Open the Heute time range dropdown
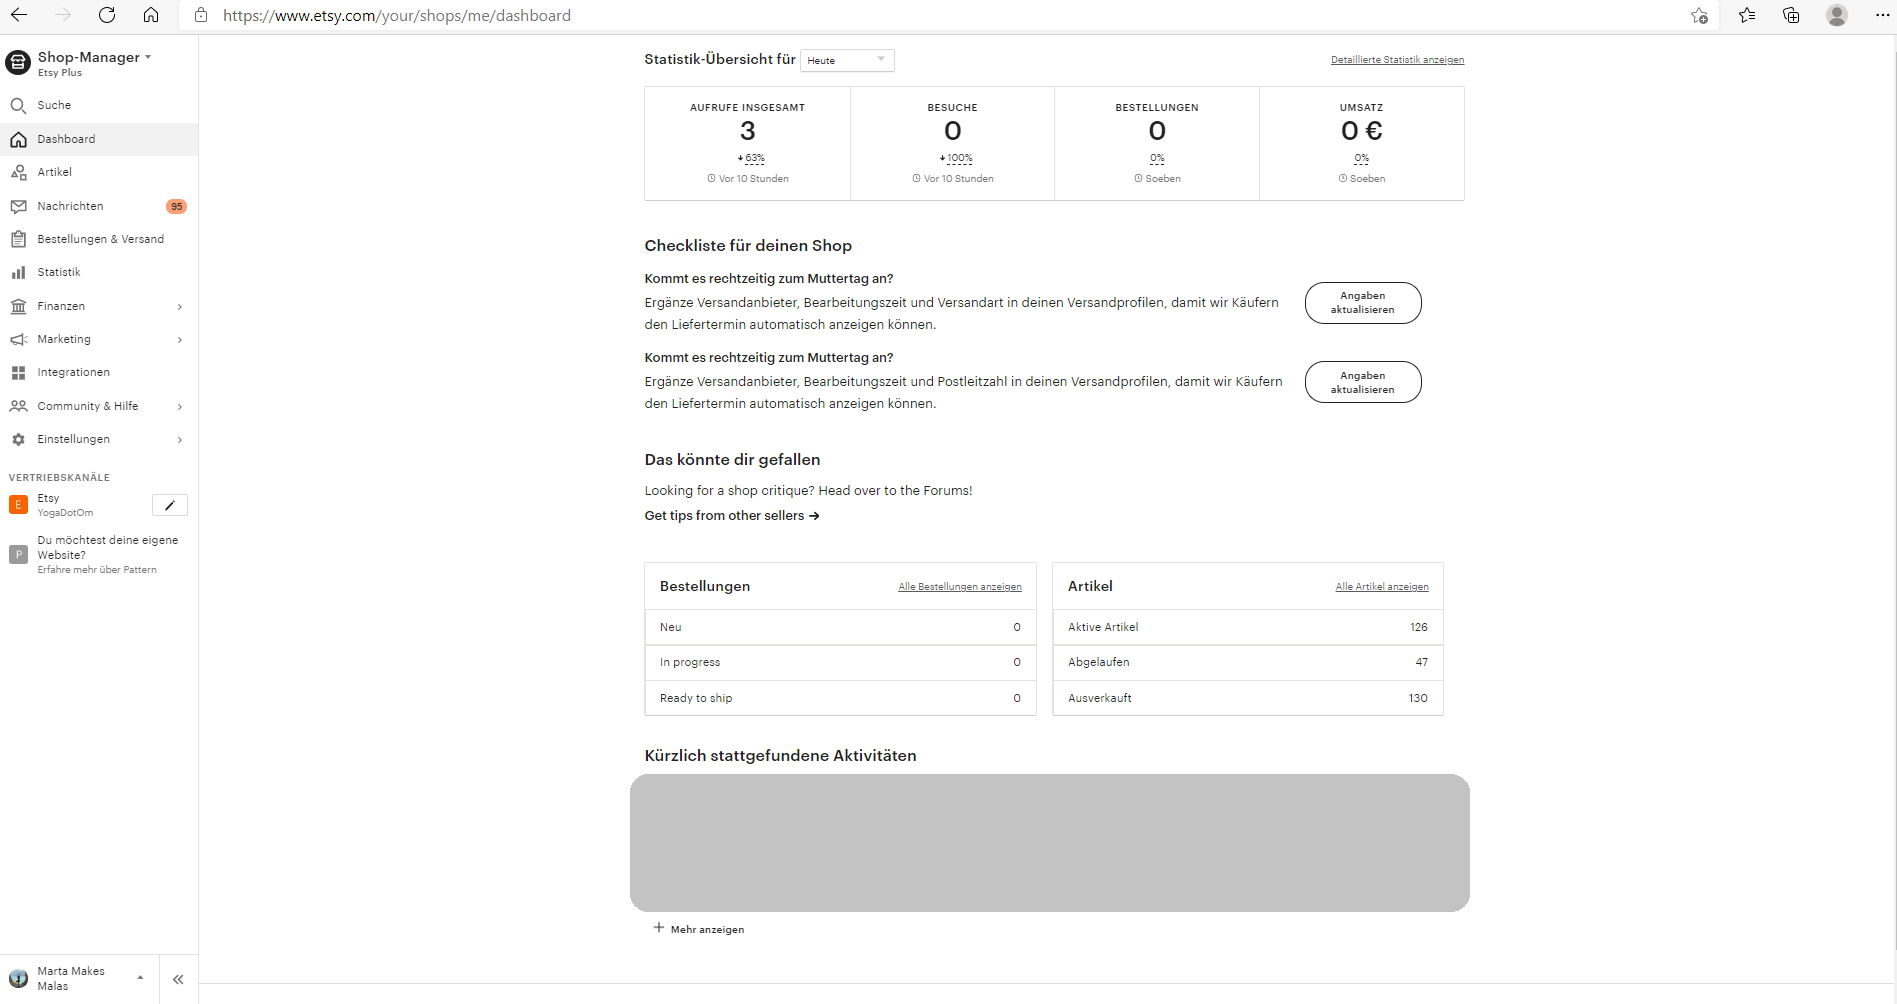 [x=846, y=60]
